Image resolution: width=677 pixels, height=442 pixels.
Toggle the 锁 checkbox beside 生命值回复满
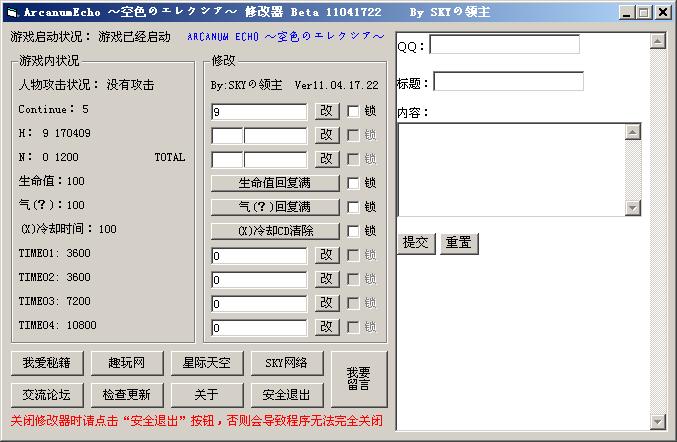(353, 183)
